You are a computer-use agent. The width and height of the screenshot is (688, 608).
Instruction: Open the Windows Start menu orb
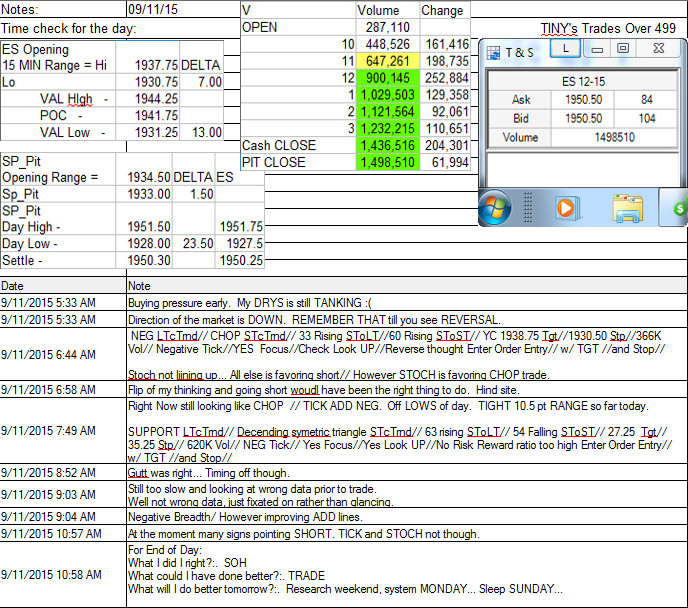point(494,207)
